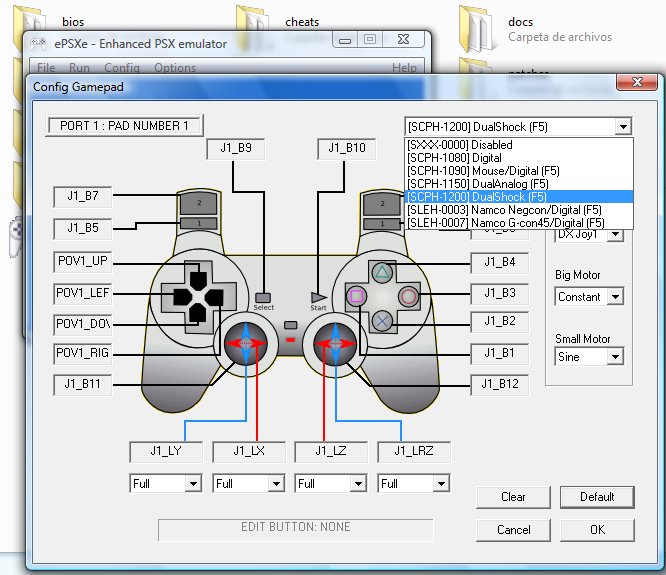Click the left shoulder 1 trigger on gamepad

(x=199, y=223)
